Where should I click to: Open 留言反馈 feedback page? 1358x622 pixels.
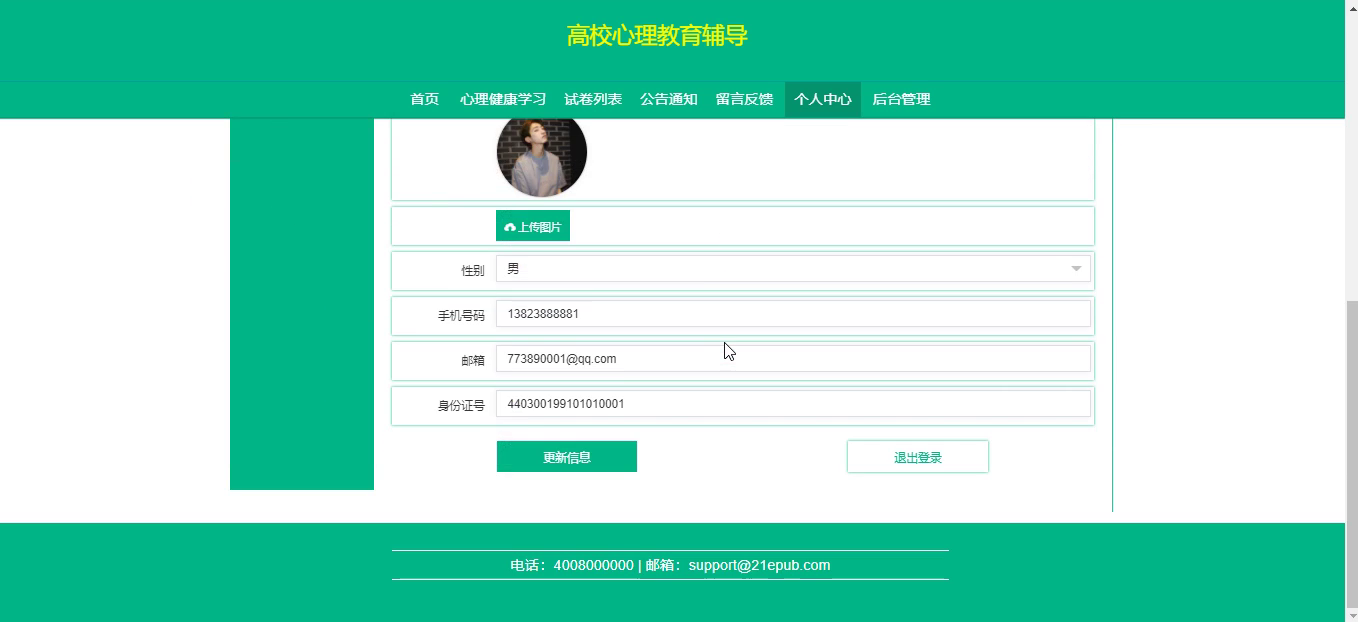[745, 99]
